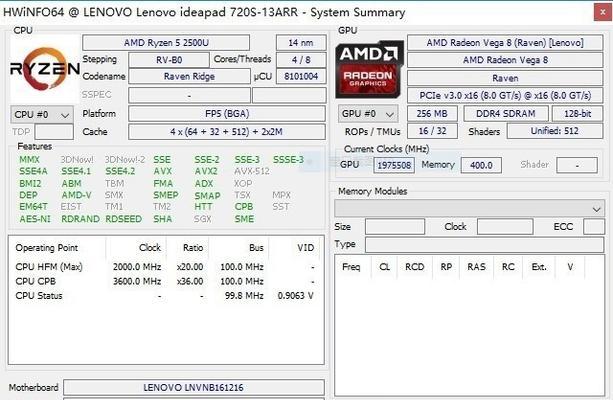The image size is (613, 400).
Task: Click the 4 / 8 cores/threads field
Action: coord(301,60)
